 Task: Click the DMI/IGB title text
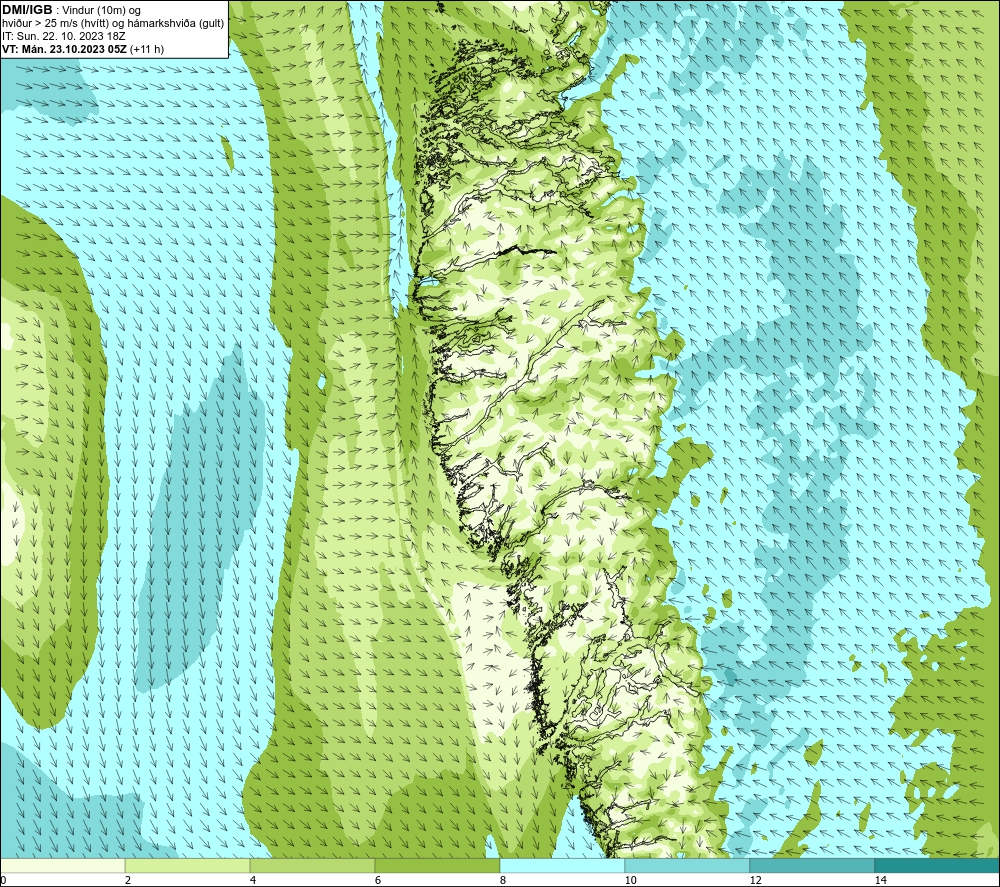click(x=27, y=10)
